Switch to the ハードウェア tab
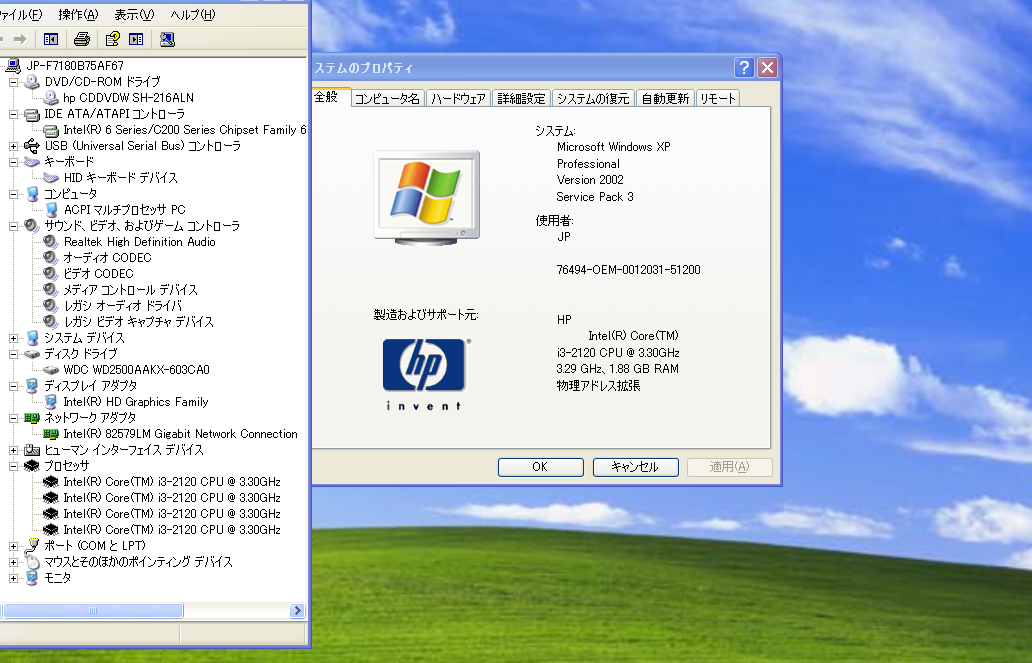The image size is (1032, 663). coord(458,98)
